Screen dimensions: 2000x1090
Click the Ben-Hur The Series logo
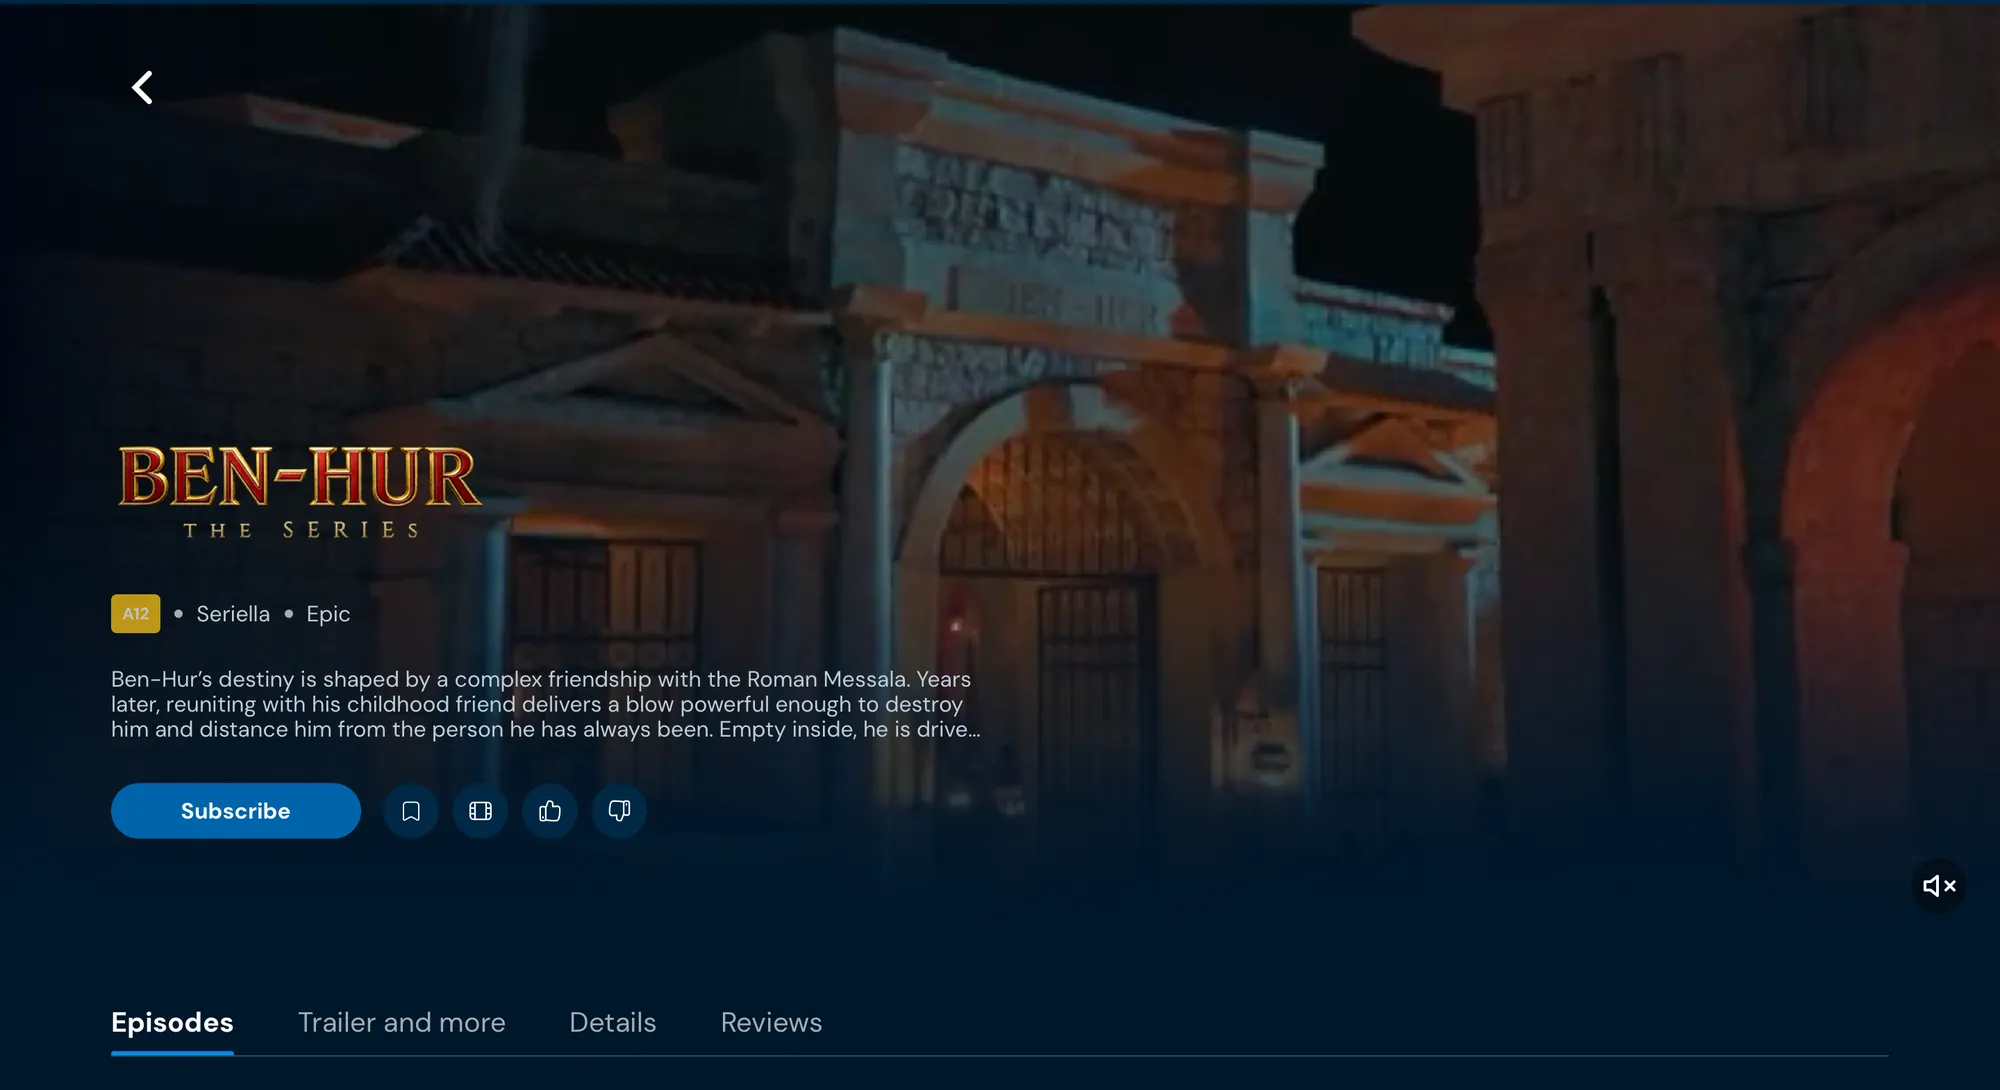pos(300,492)
